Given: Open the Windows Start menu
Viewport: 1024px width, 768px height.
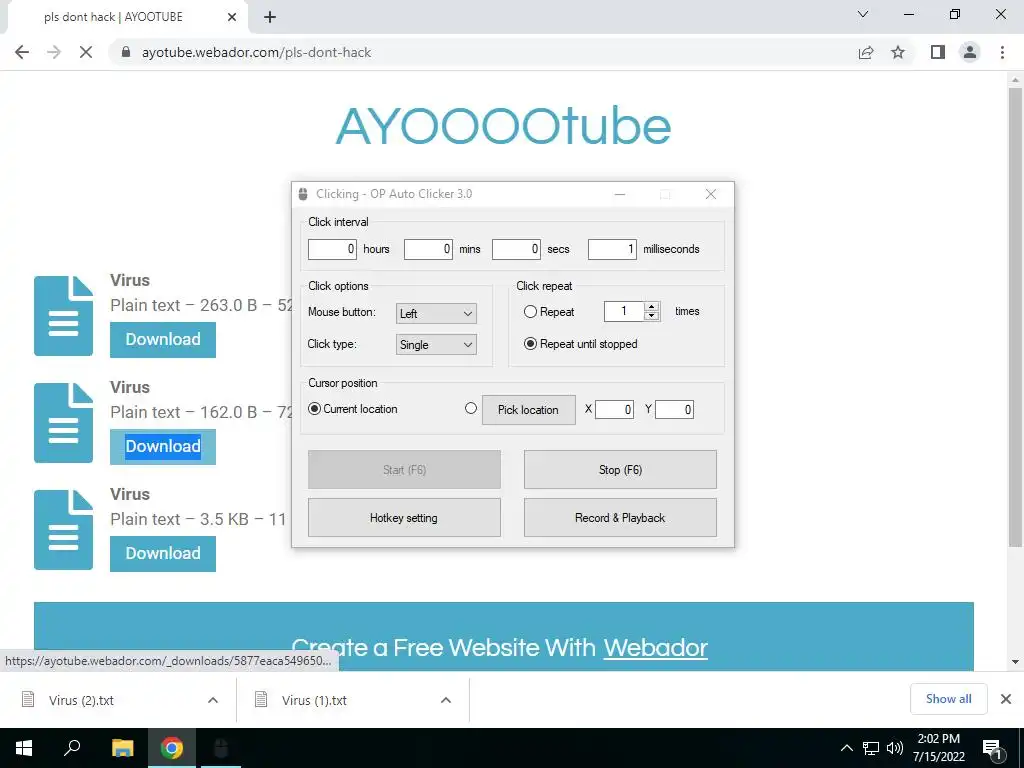Looking at the screenshot, I should point(24,748).
